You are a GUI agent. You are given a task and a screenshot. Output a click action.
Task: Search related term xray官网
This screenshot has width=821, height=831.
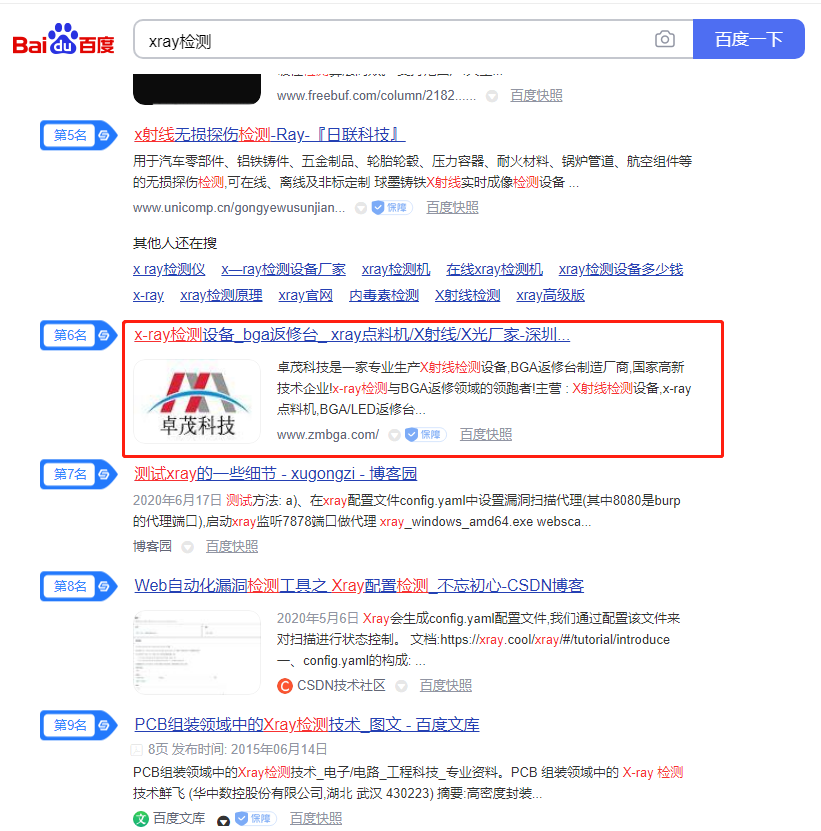pos(306,295)
